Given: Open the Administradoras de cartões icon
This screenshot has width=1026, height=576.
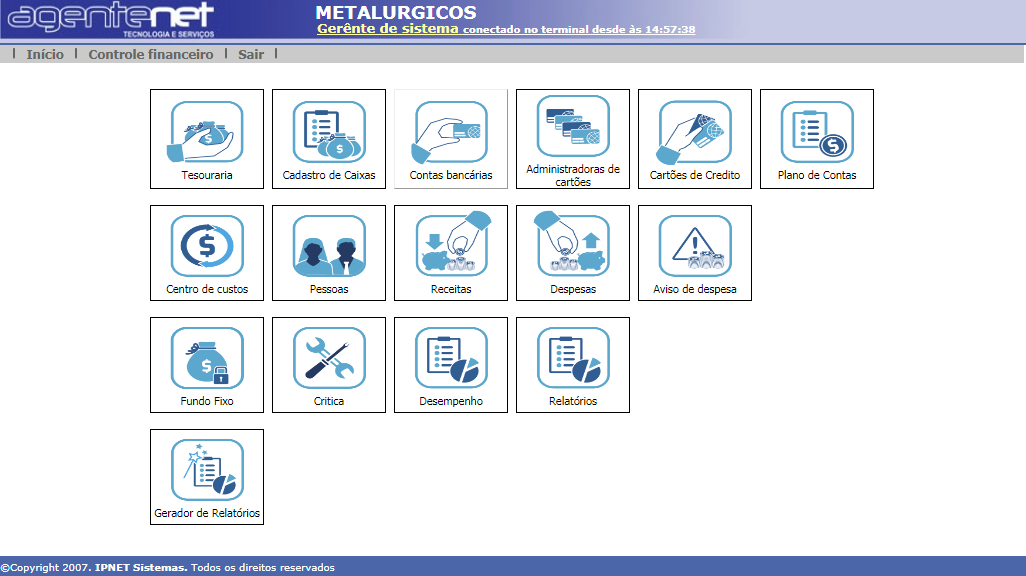Looking at the screenshot, I should coord(573,126).
